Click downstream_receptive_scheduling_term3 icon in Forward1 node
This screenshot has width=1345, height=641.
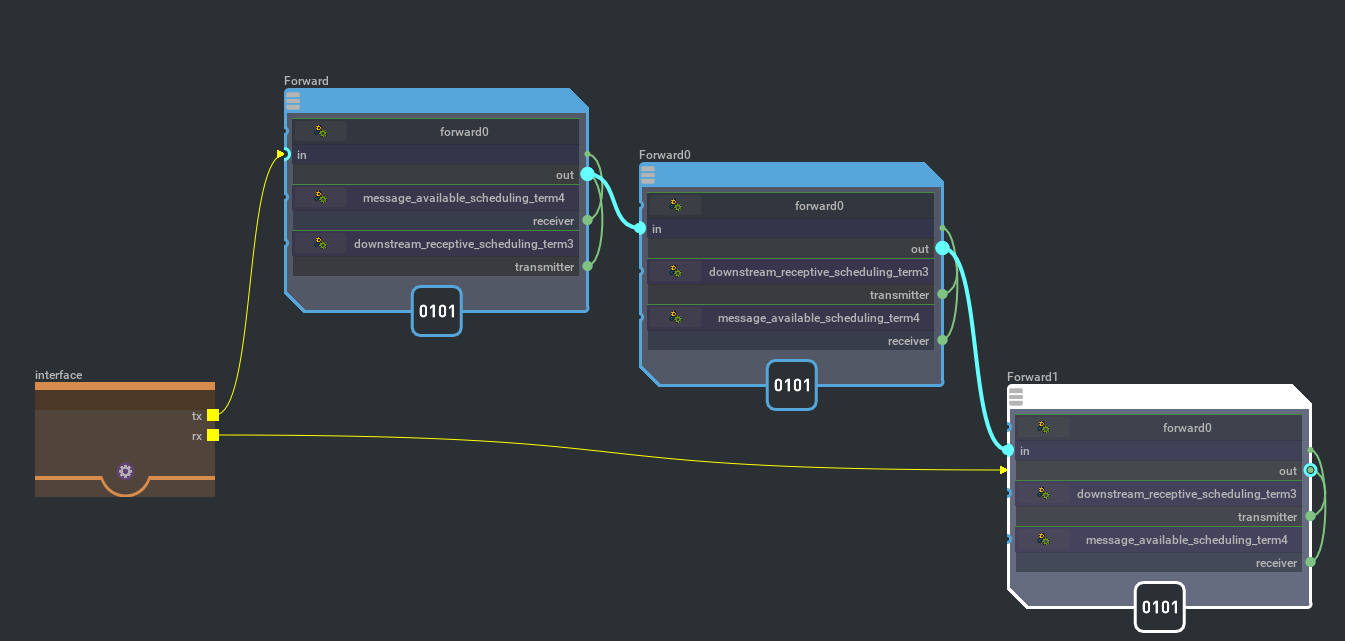point(1043,494)
